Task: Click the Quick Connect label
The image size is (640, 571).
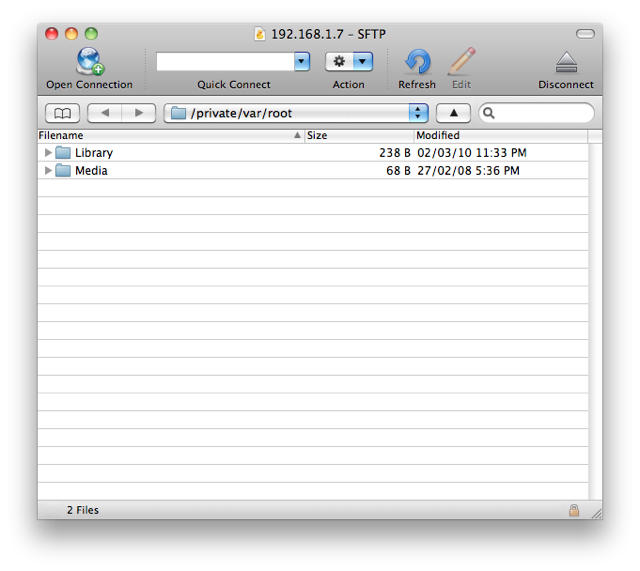Action: (234, 84)
